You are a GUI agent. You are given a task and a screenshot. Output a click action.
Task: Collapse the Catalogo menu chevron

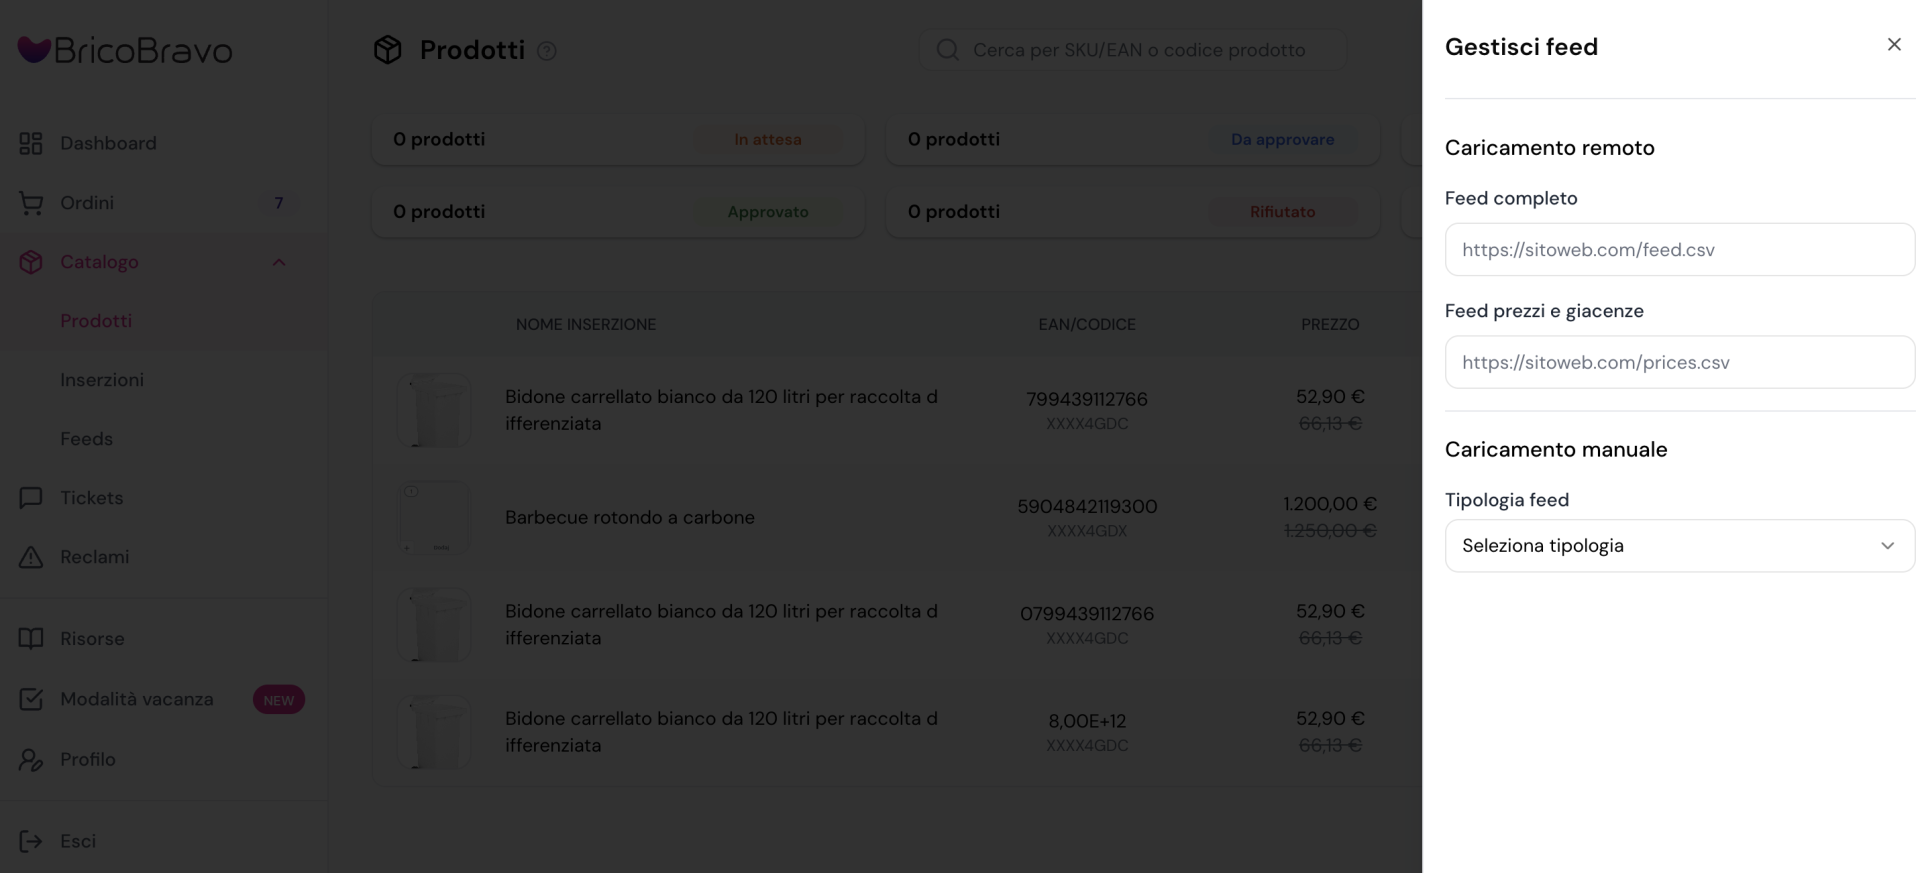pyautogui.click(x=279, y=263)
